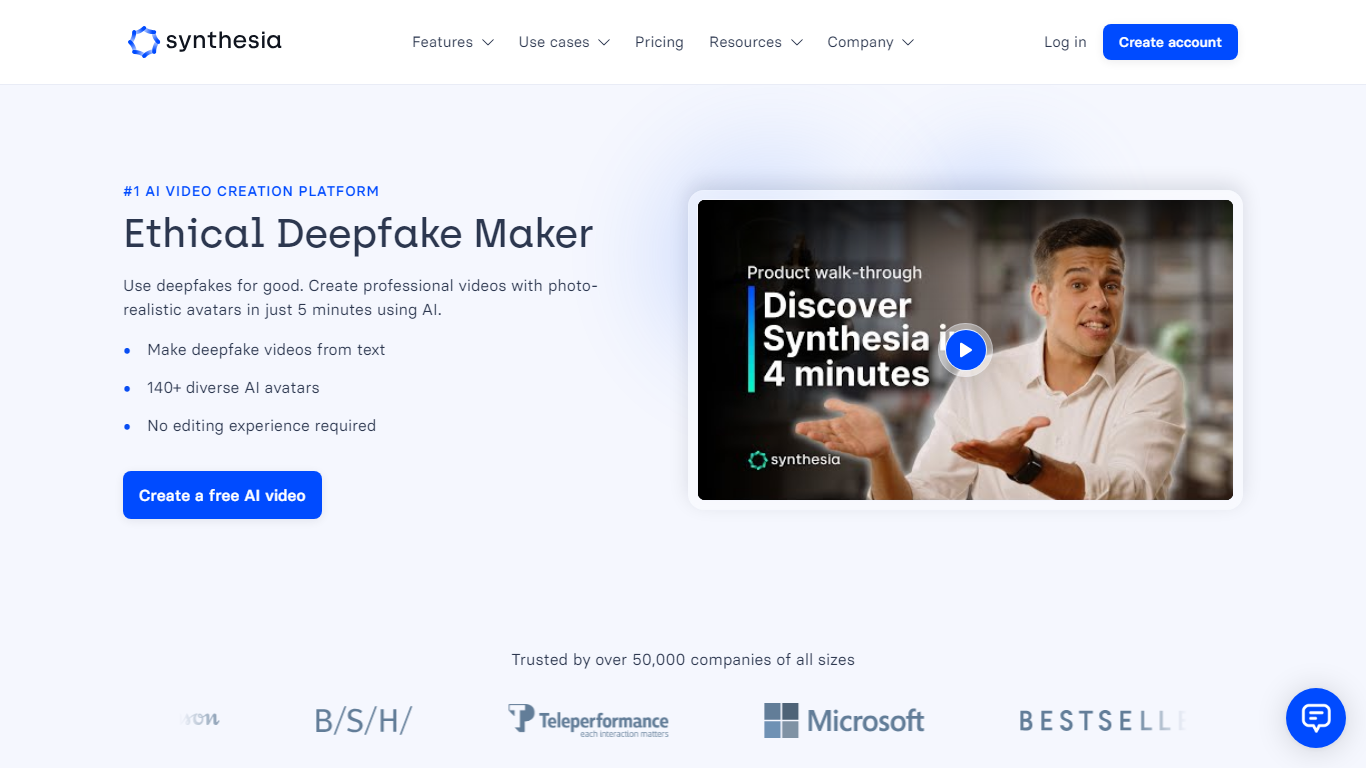Viewport: 1366px width, 768px height.
Task: Click '140+ diverse AI avatars' bullet
Action: tap(233, 388)
